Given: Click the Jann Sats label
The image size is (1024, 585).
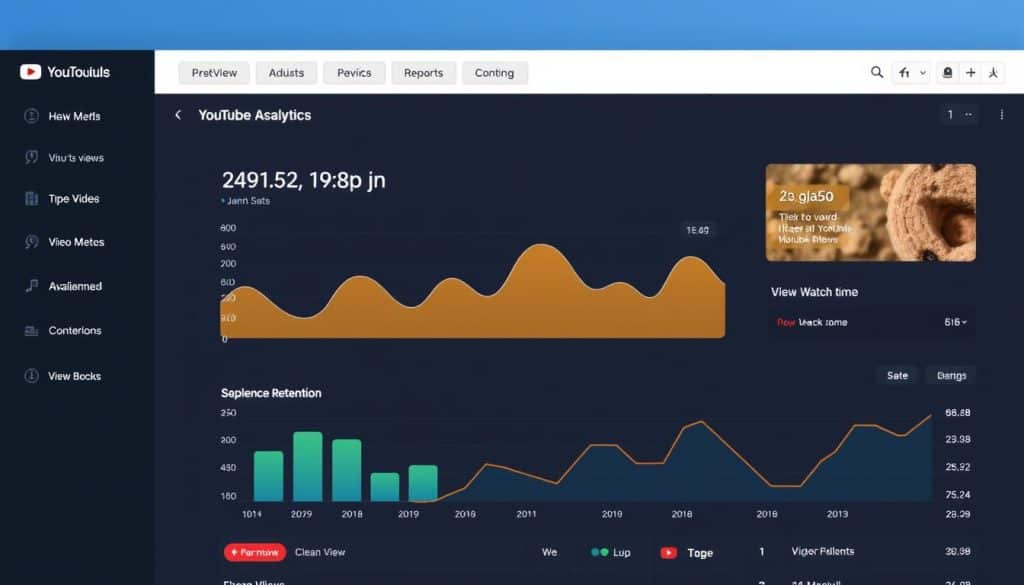Looking at the screenshot, I should pos(248,201).
